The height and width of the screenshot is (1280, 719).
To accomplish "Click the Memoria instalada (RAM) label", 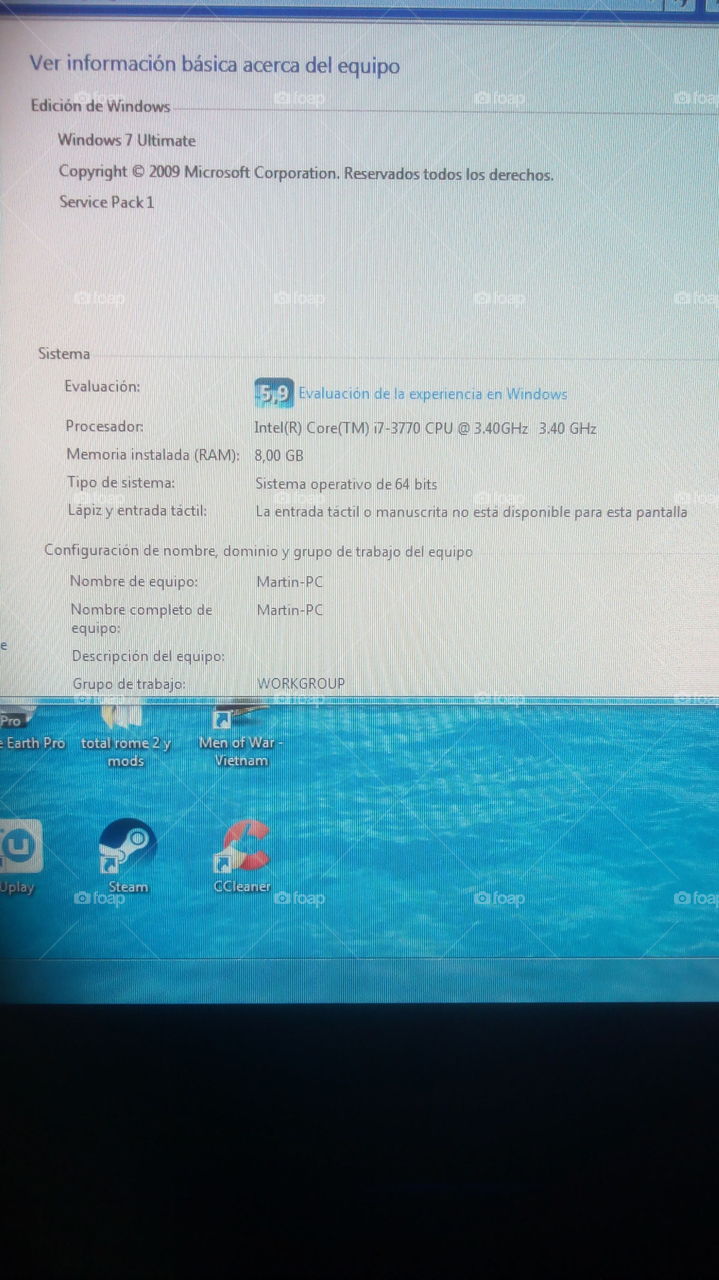I will [x=153, y=455].
